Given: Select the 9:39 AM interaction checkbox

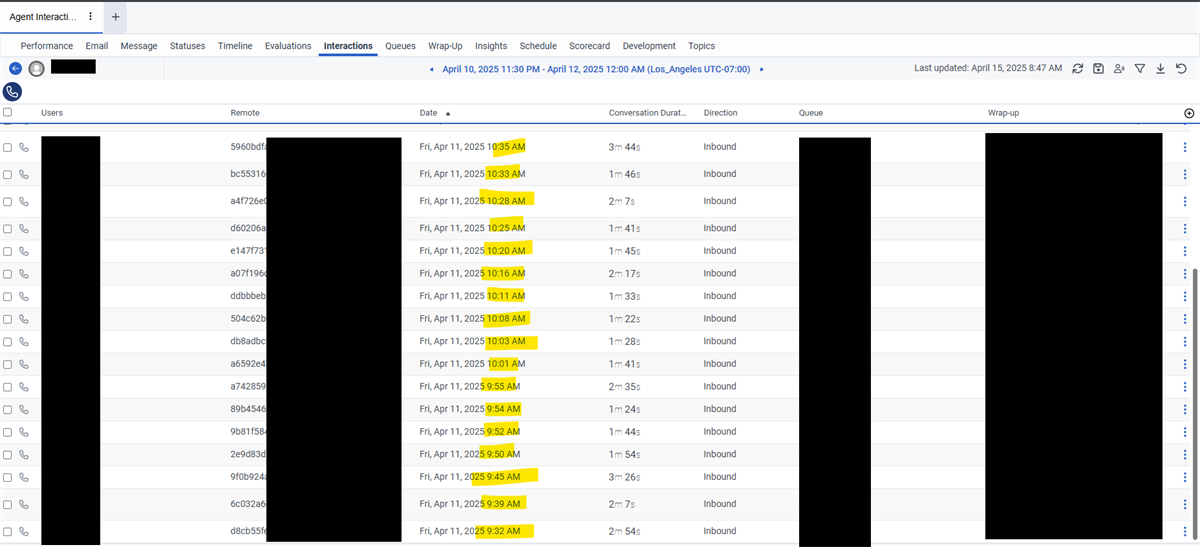Looking at the screenshot, I should 8,504.
